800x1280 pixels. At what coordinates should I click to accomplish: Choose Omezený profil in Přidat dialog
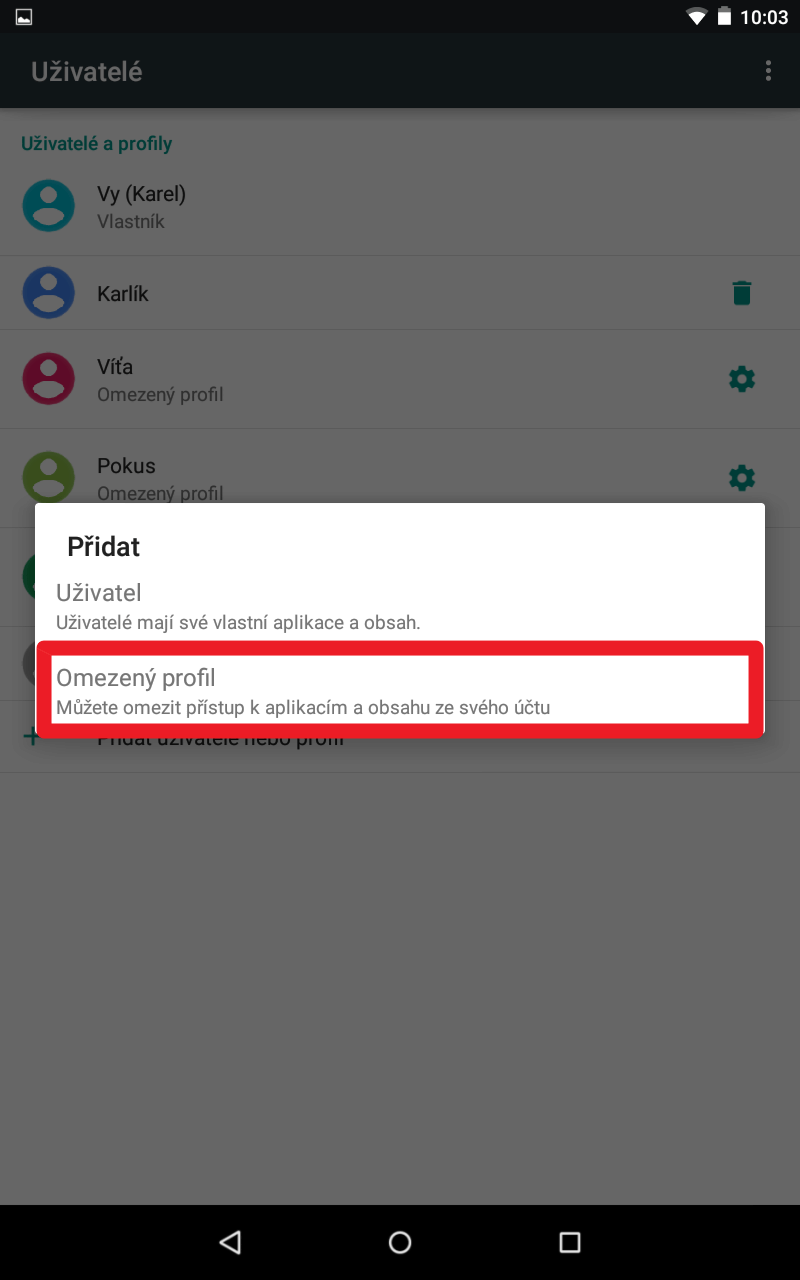(x=400, y=689)
